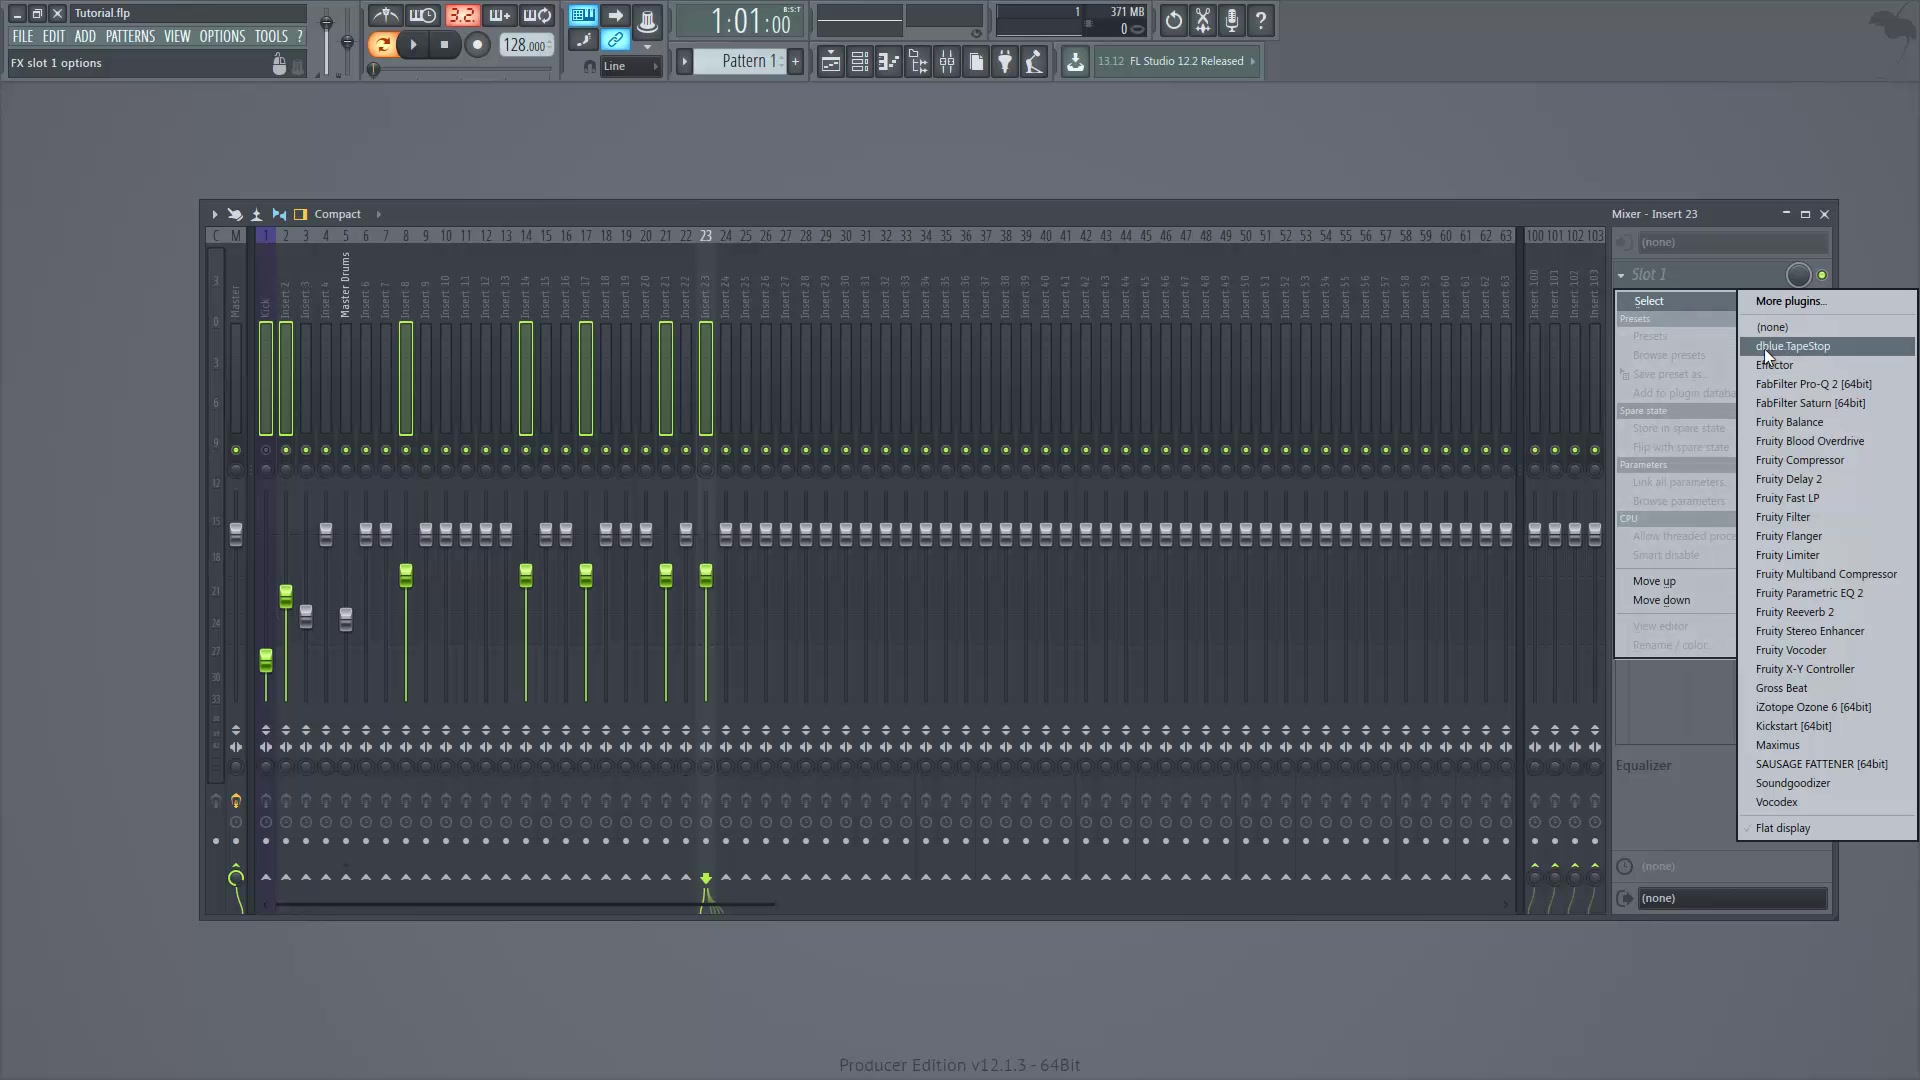Click More plugins... entry
The image size is (1920, 1080).
point(1790,301)
